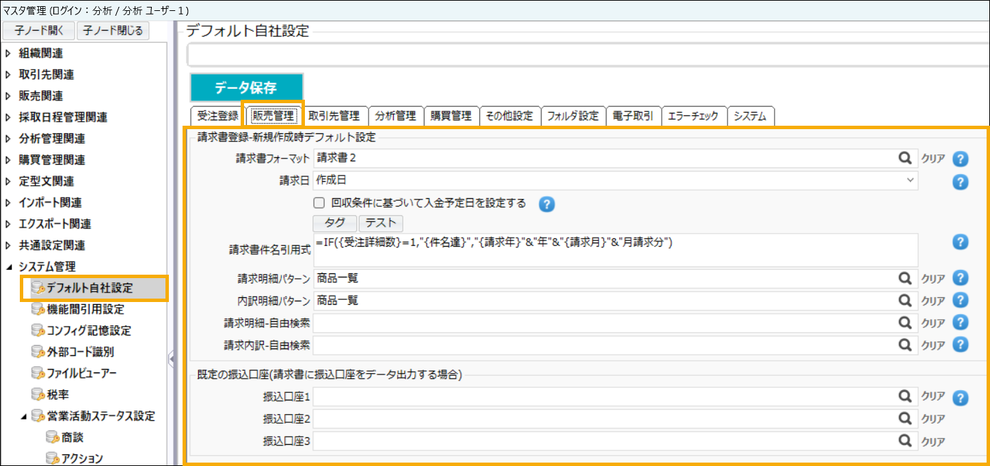This screenshot has height=466, width=990.
Task: Expand the 取引先関連 tree node
Action: 8,75
